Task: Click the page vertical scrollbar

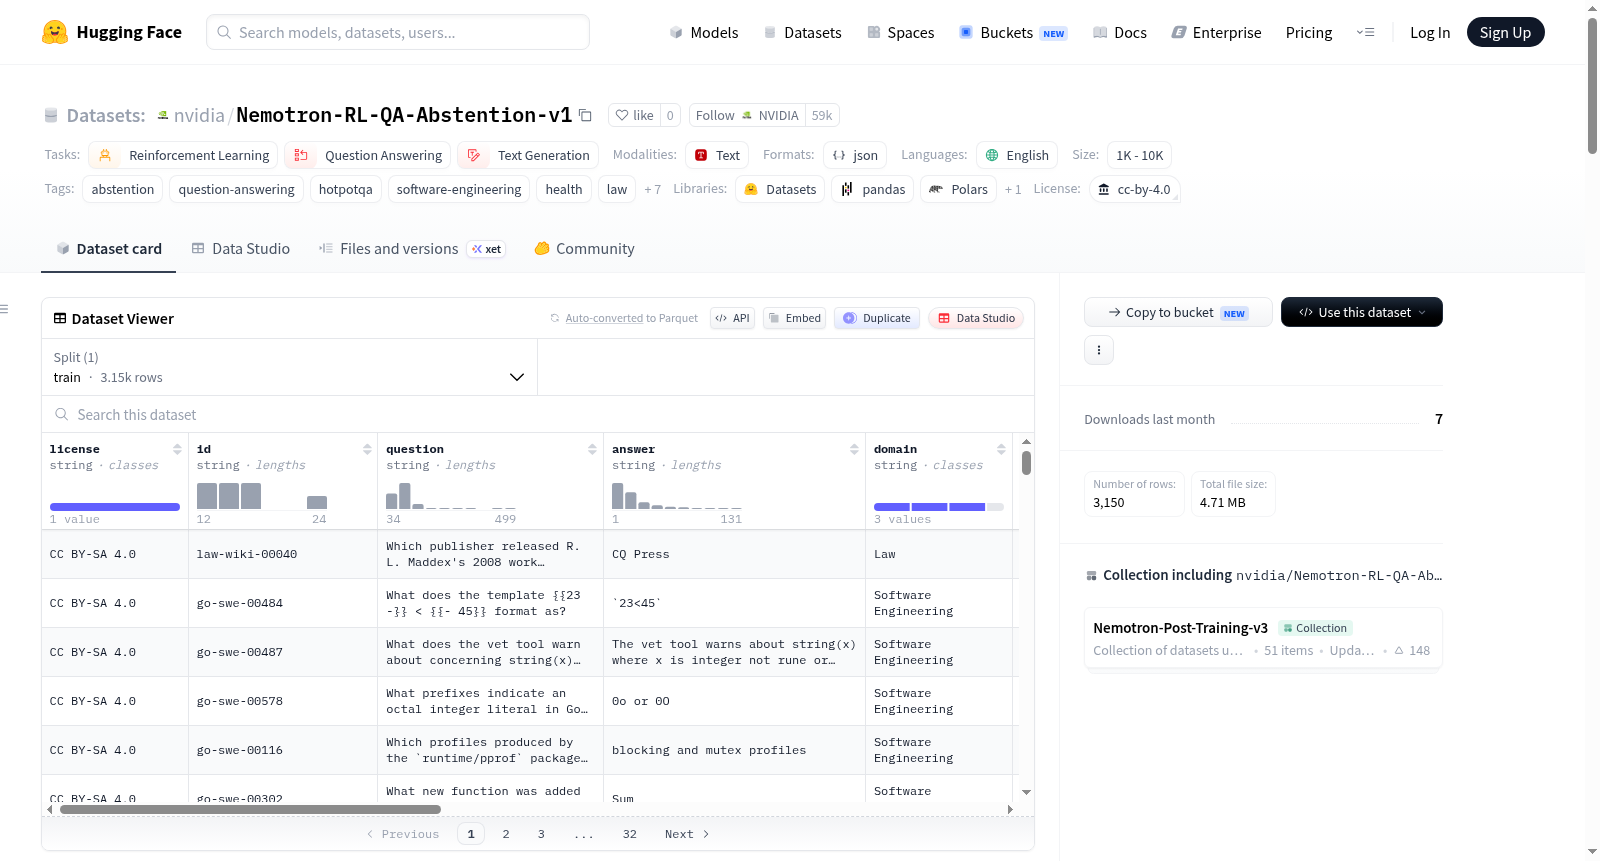Action: (1592, 85)
